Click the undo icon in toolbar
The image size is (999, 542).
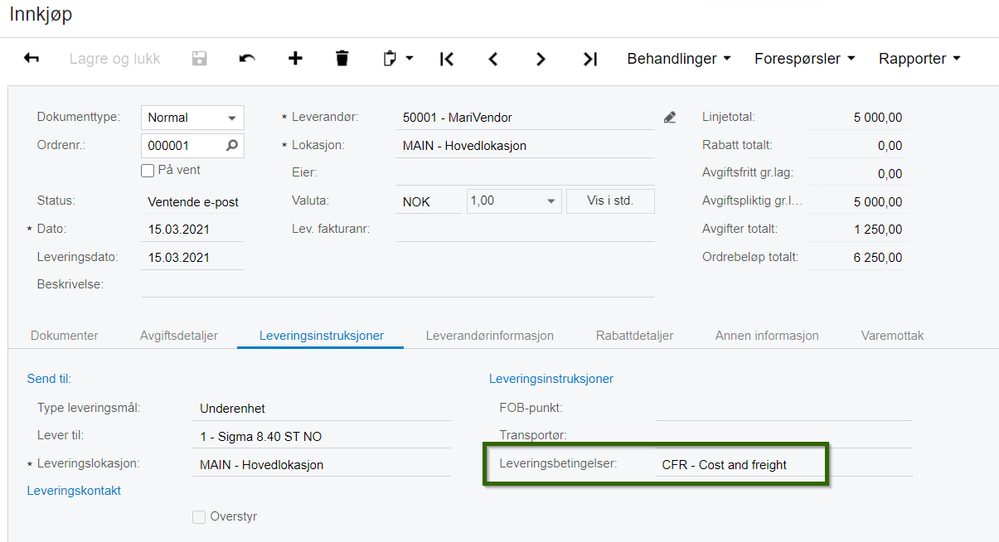click(247, 59)
